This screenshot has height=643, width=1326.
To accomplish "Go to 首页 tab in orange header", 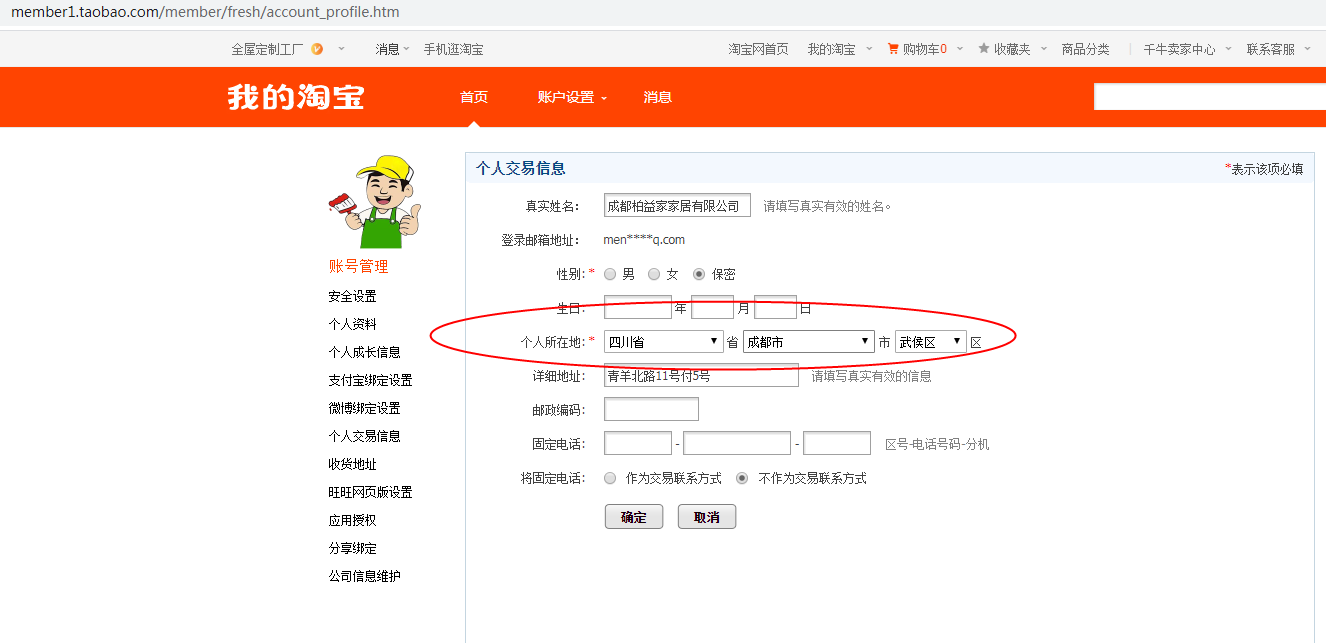I will coord(474,97).
